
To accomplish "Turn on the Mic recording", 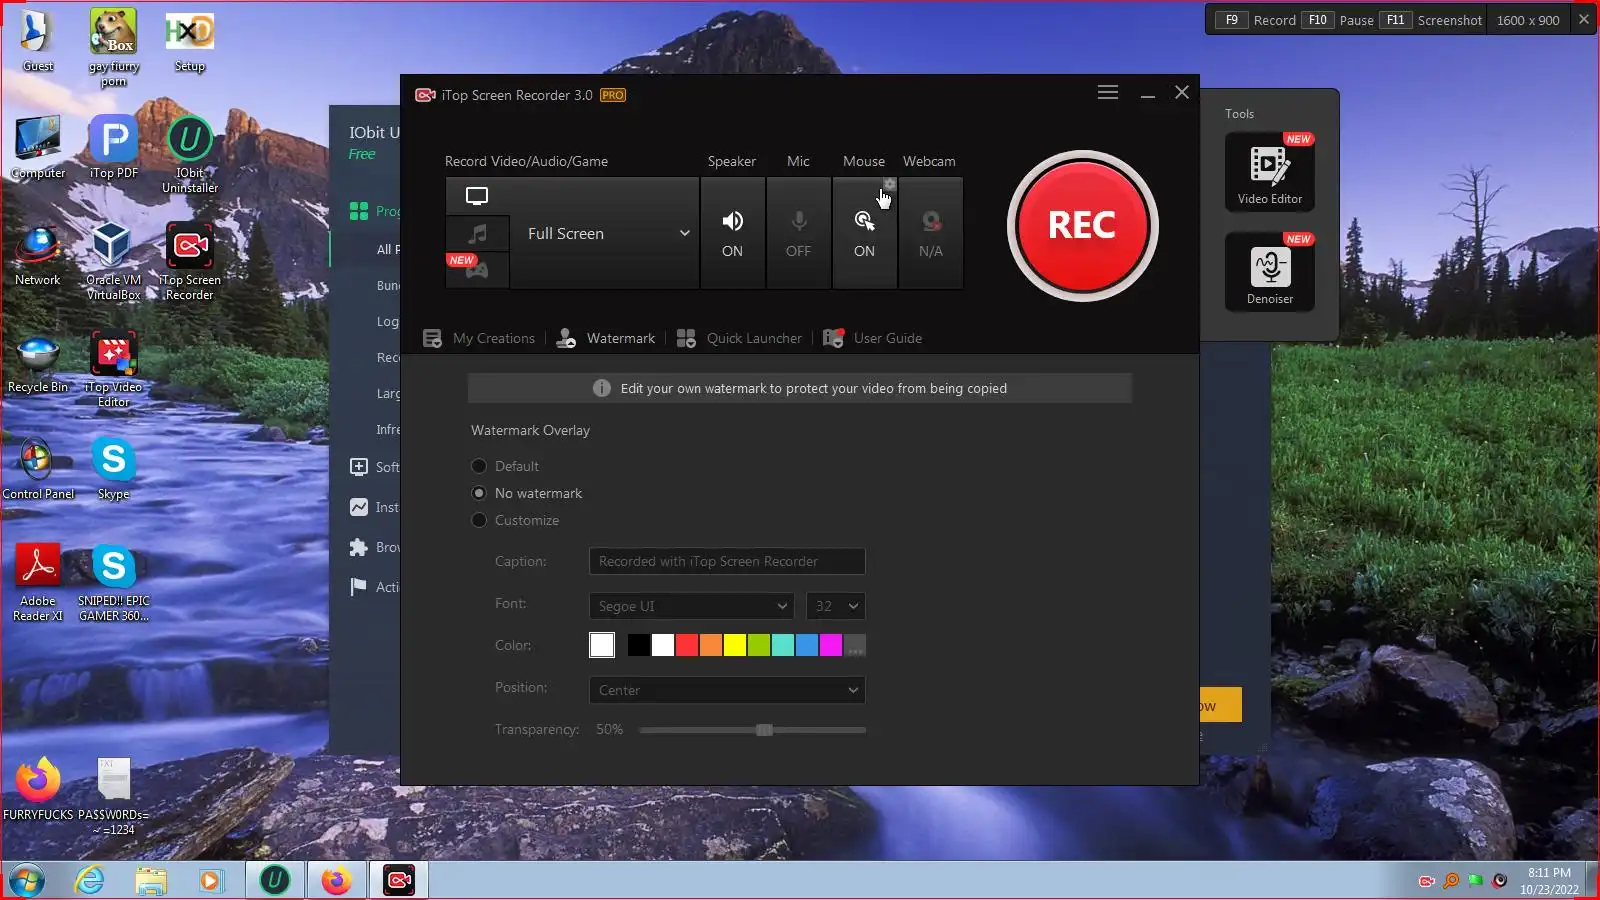I will click(x=799, y=233).
